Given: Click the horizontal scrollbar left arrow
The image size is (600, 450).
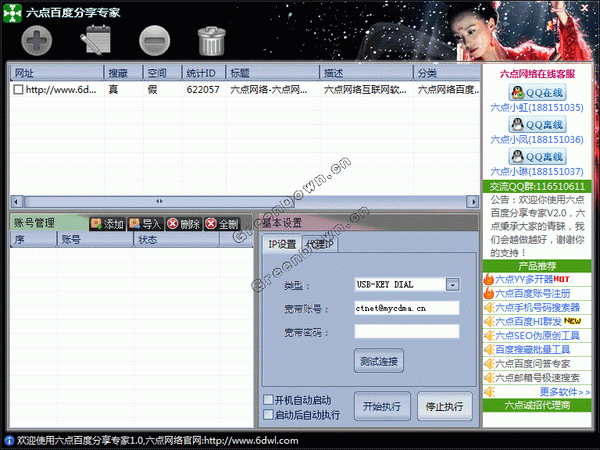Looking at the screenshot, I should pos(16,201).
